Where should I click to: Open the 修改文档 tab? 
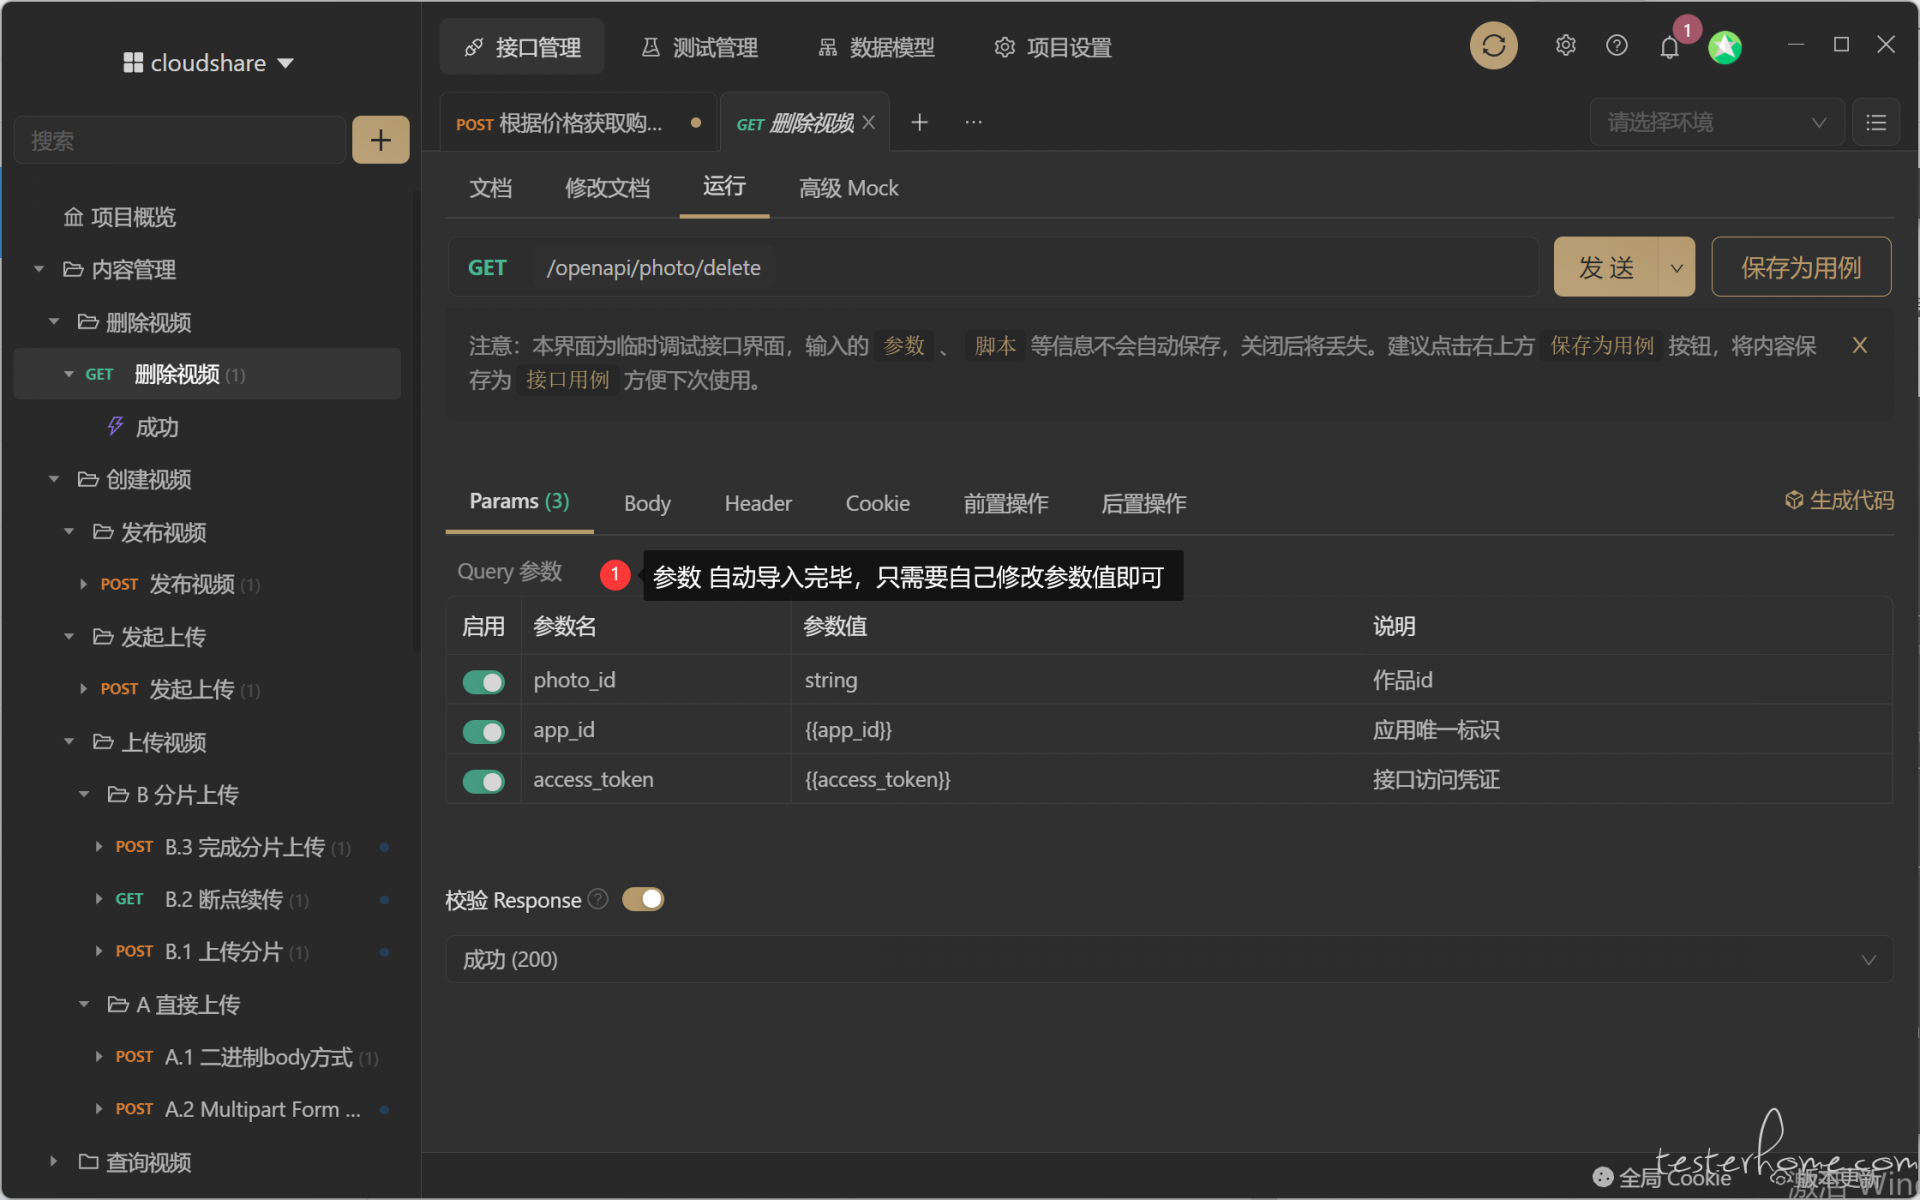pos(607,188)
